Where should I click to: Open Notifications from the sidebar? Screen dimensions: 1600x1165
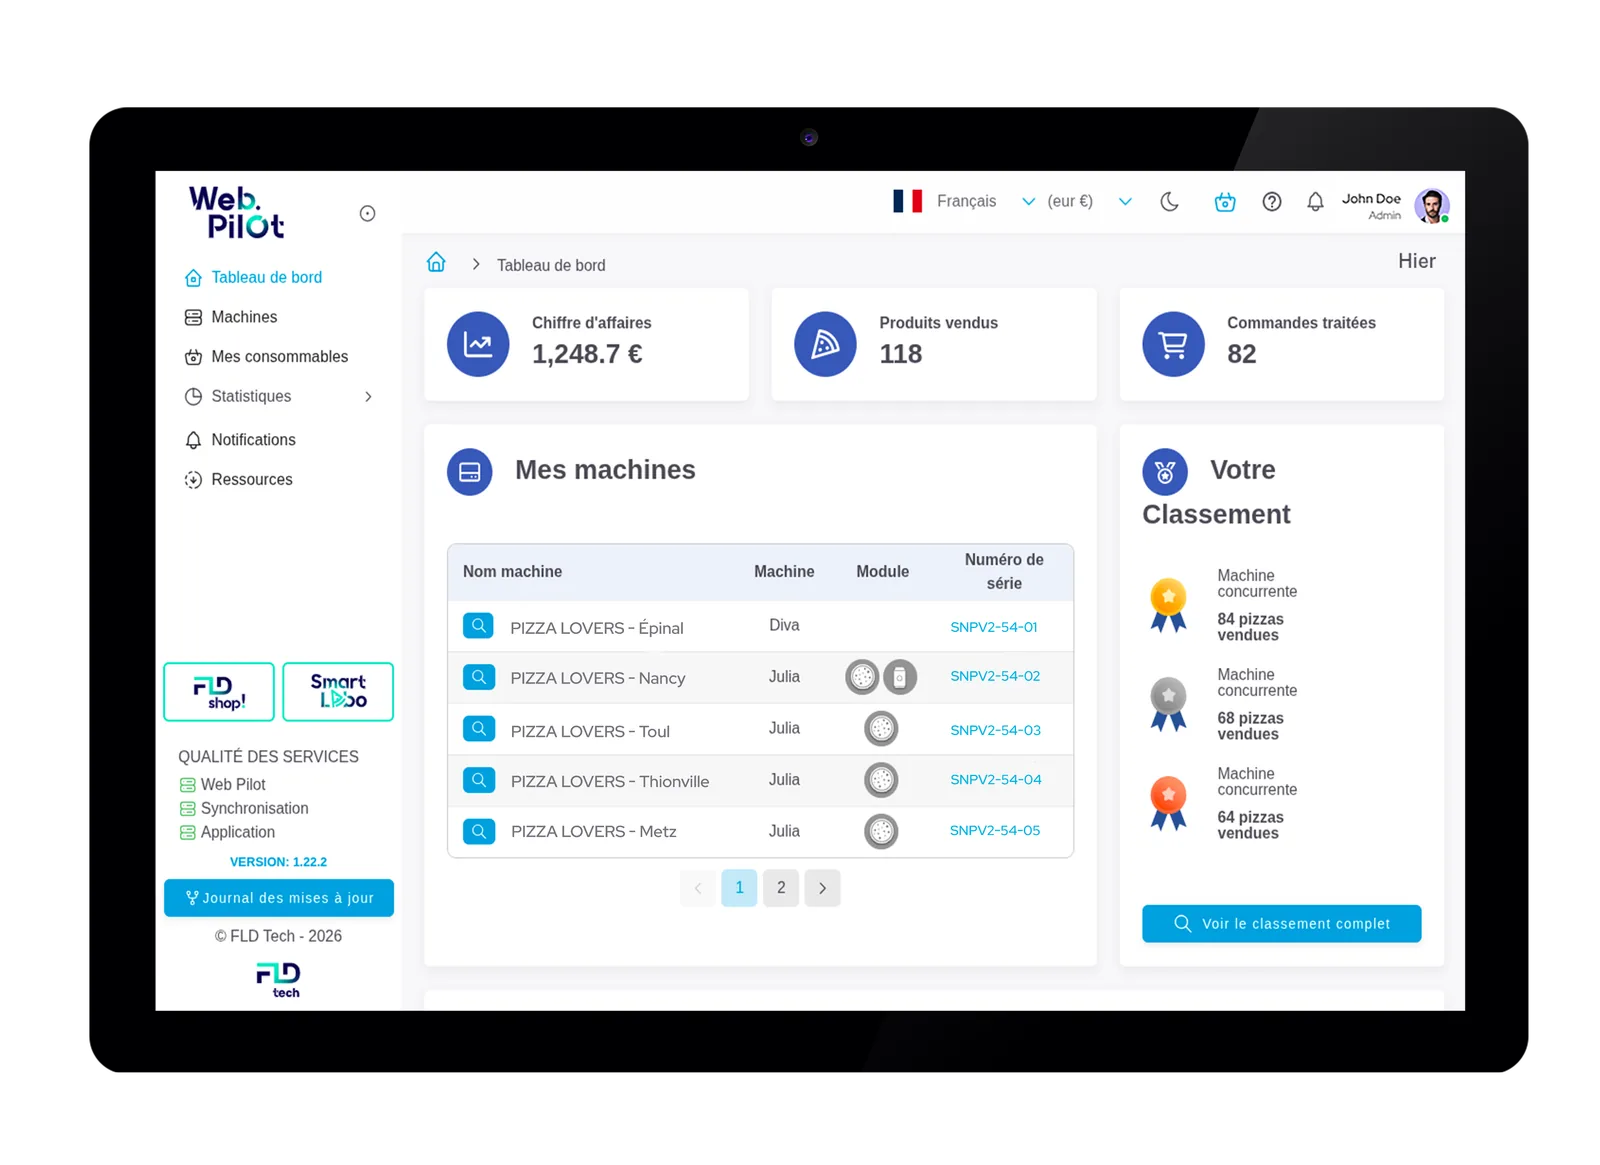click(253, 439)
